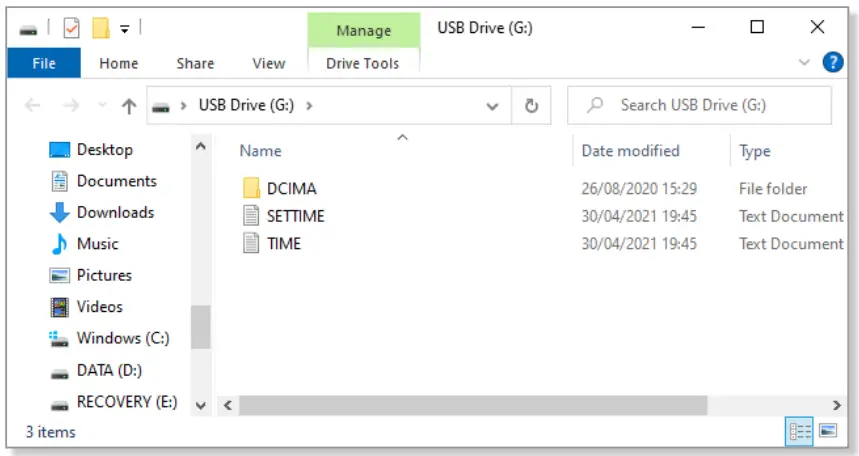Sort by the Date modified column header
Viewport: 859px width, 456px height.
(x=630, y=151)
